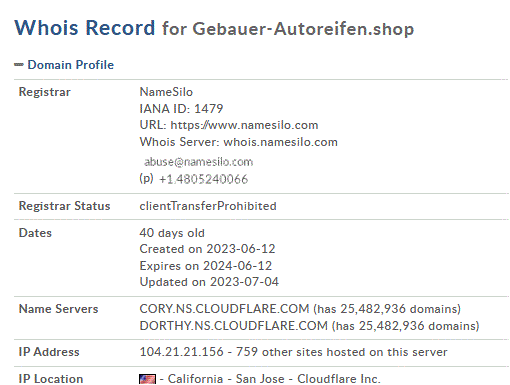
Task: Click the 104.21.21.156 IP address value
Action: click(181, 352)
